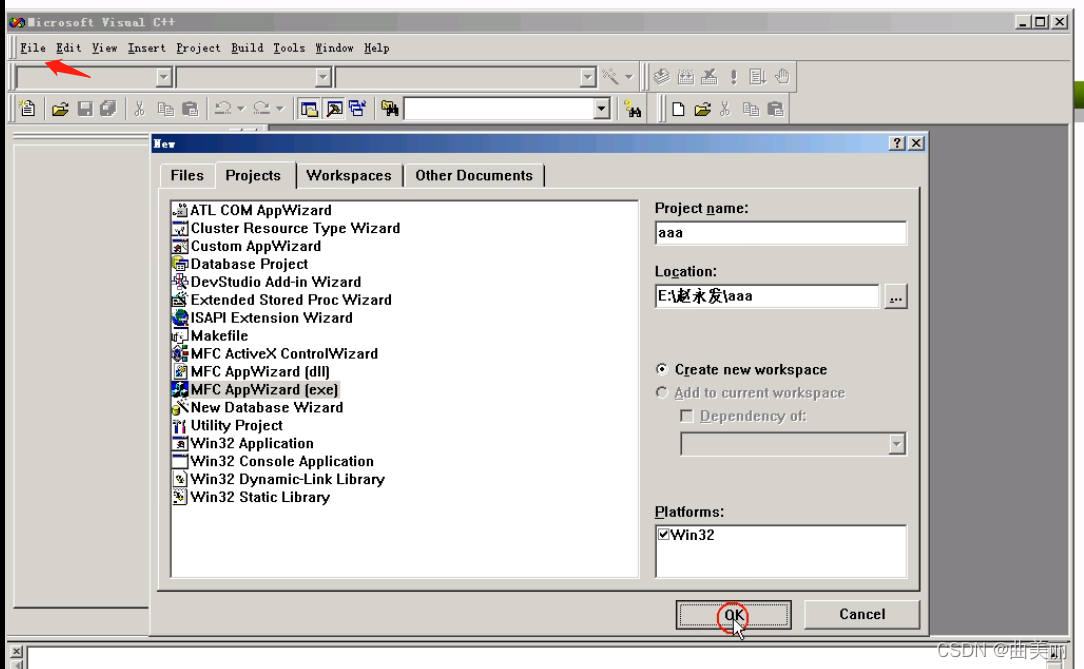Click the Save toolbar icon
The height and width of the screenshot is (669, 1084).
[85, 109]
